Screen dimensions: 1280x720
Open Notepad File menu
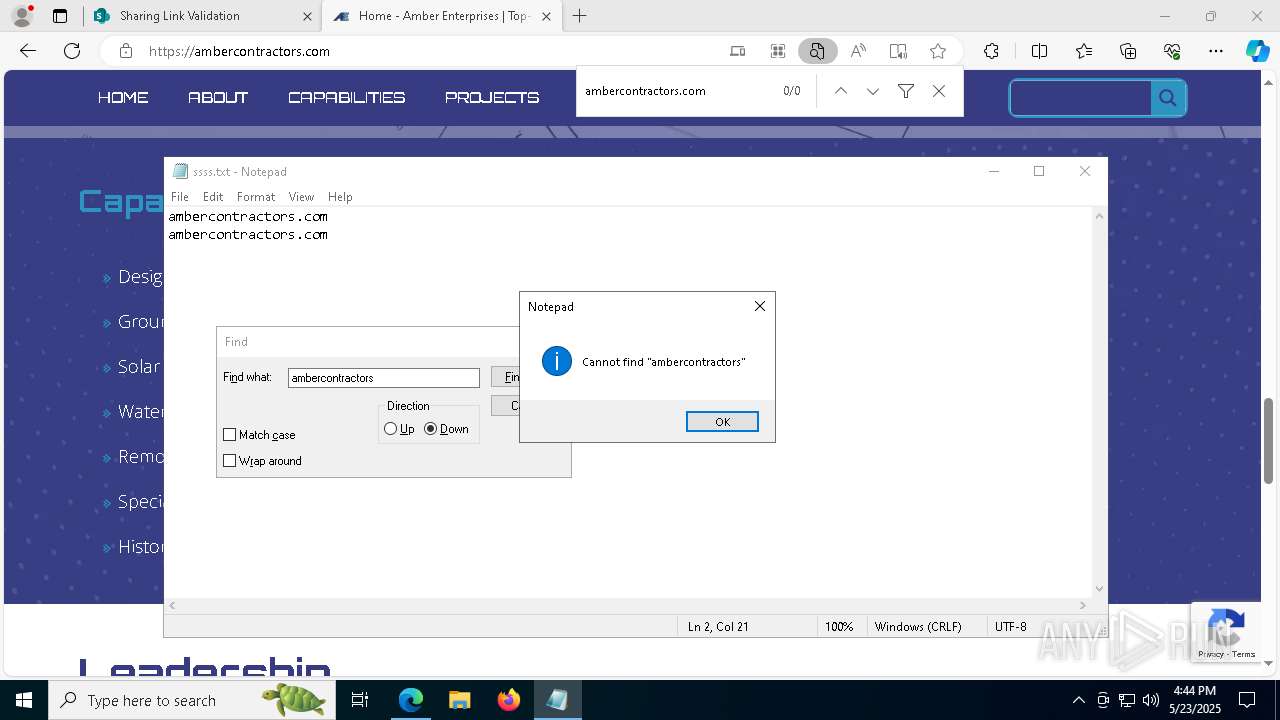tap(180, 197)
